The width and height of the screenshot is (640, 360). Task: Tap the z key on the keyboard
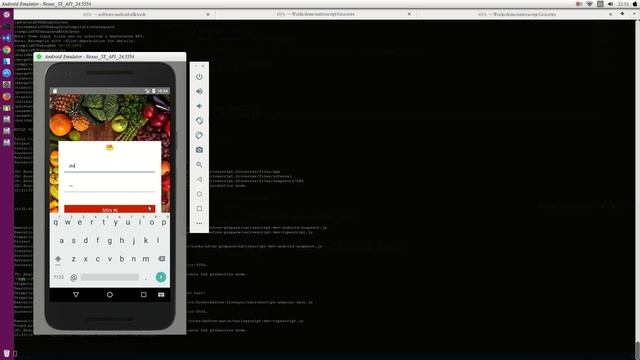(x=73, y=259)
